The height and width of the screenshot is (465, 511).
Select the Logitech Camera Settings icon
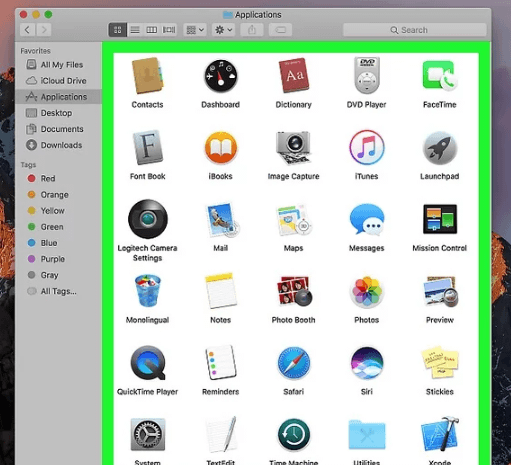148,219
